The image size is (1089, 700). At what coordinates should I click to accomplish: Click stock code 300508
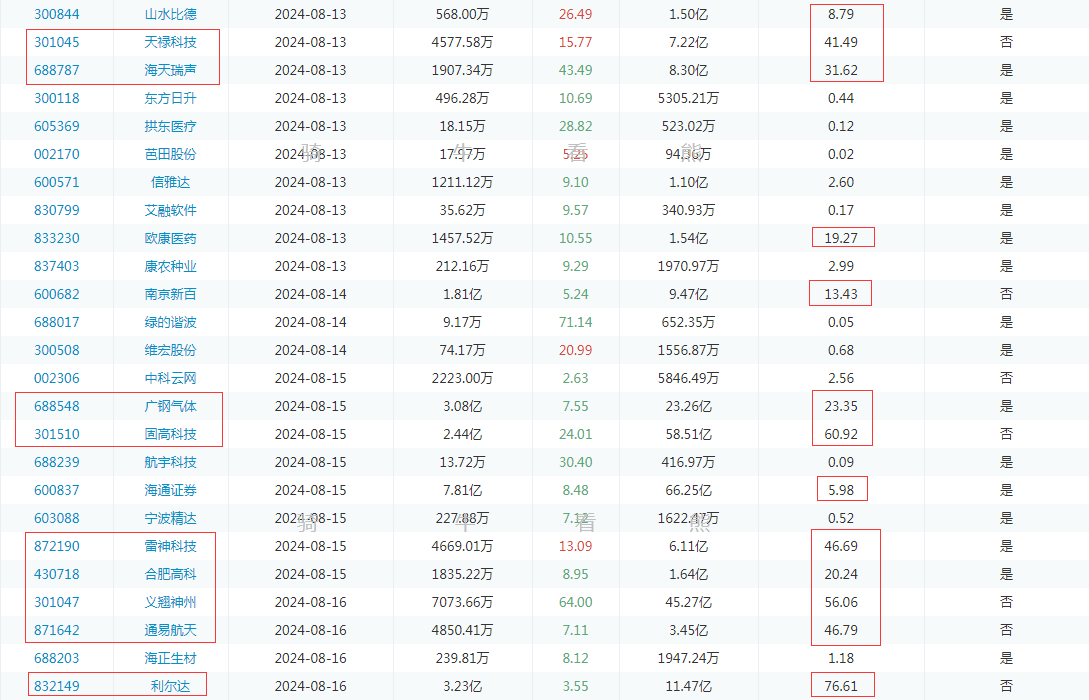point(57,350)
